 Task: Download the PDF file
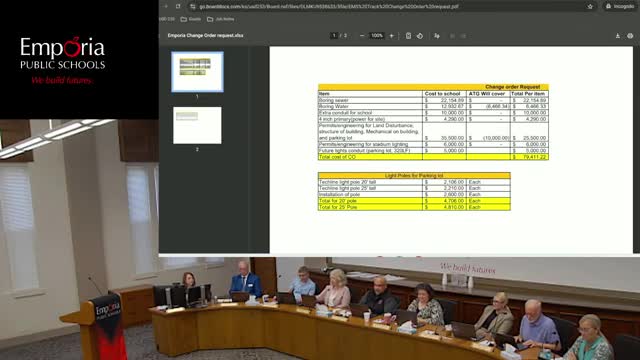(618, 36)
